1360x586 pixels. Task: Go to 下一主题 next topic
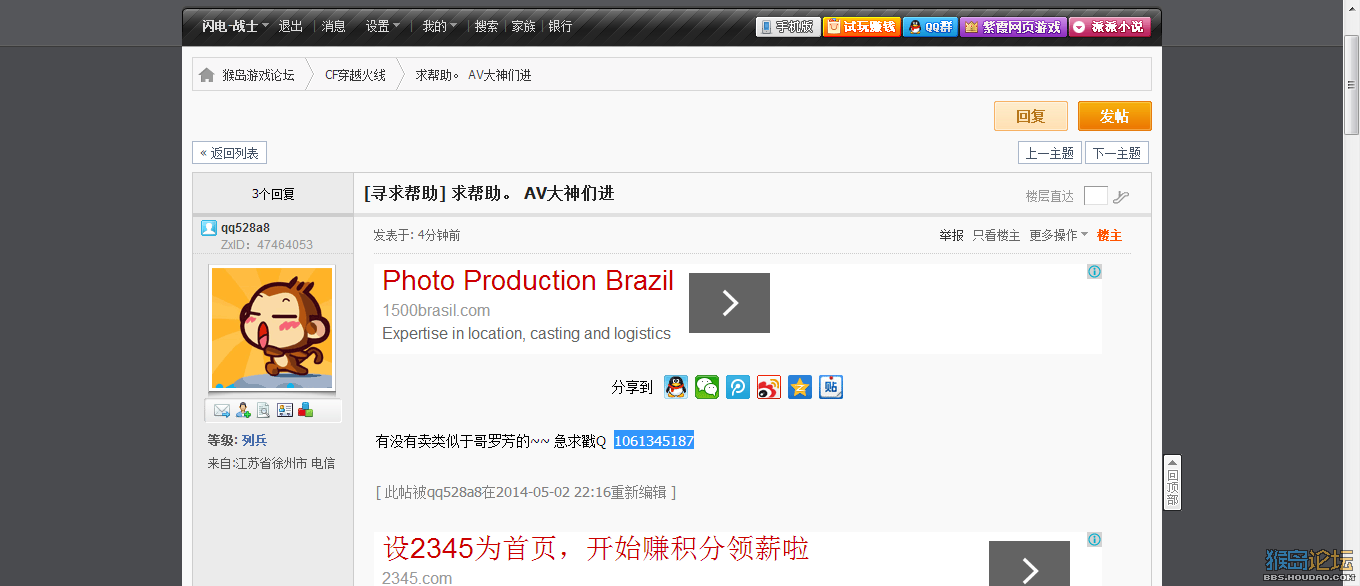click(1117, 153)
